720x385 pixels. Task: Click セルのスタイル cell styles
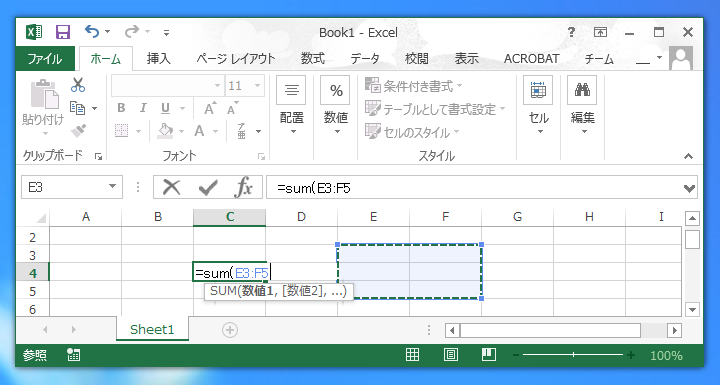coord(412,132)
